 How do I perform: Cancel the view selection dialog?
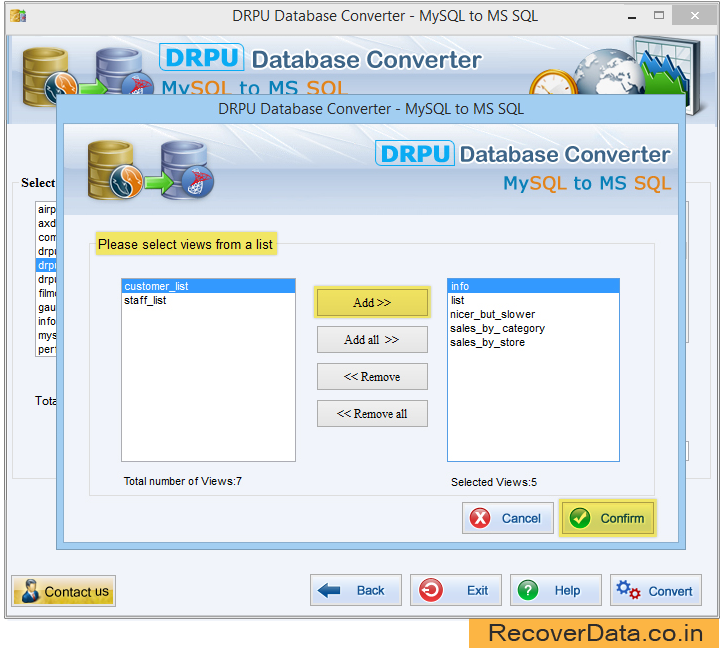pos(508,518)
